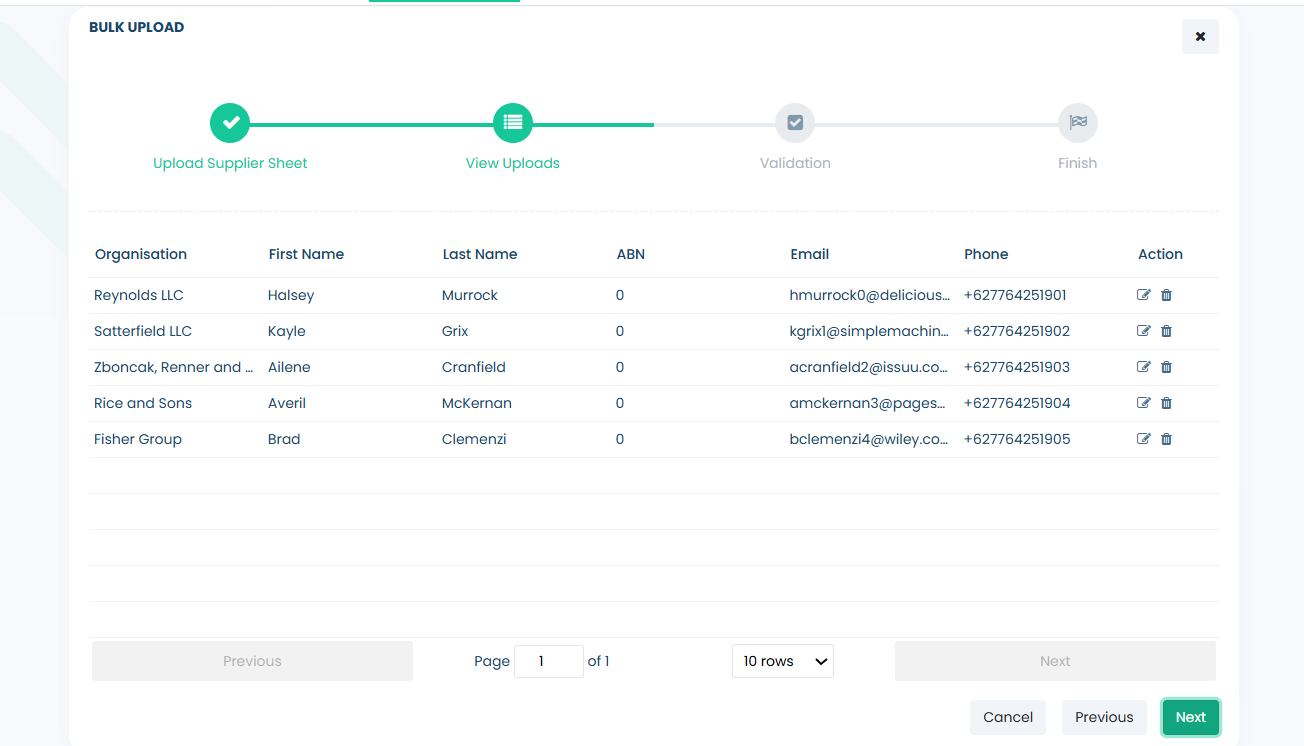The image size is (1304, 746).
Task: Delete the Fisher Group entry
Action: (1166, 439)
